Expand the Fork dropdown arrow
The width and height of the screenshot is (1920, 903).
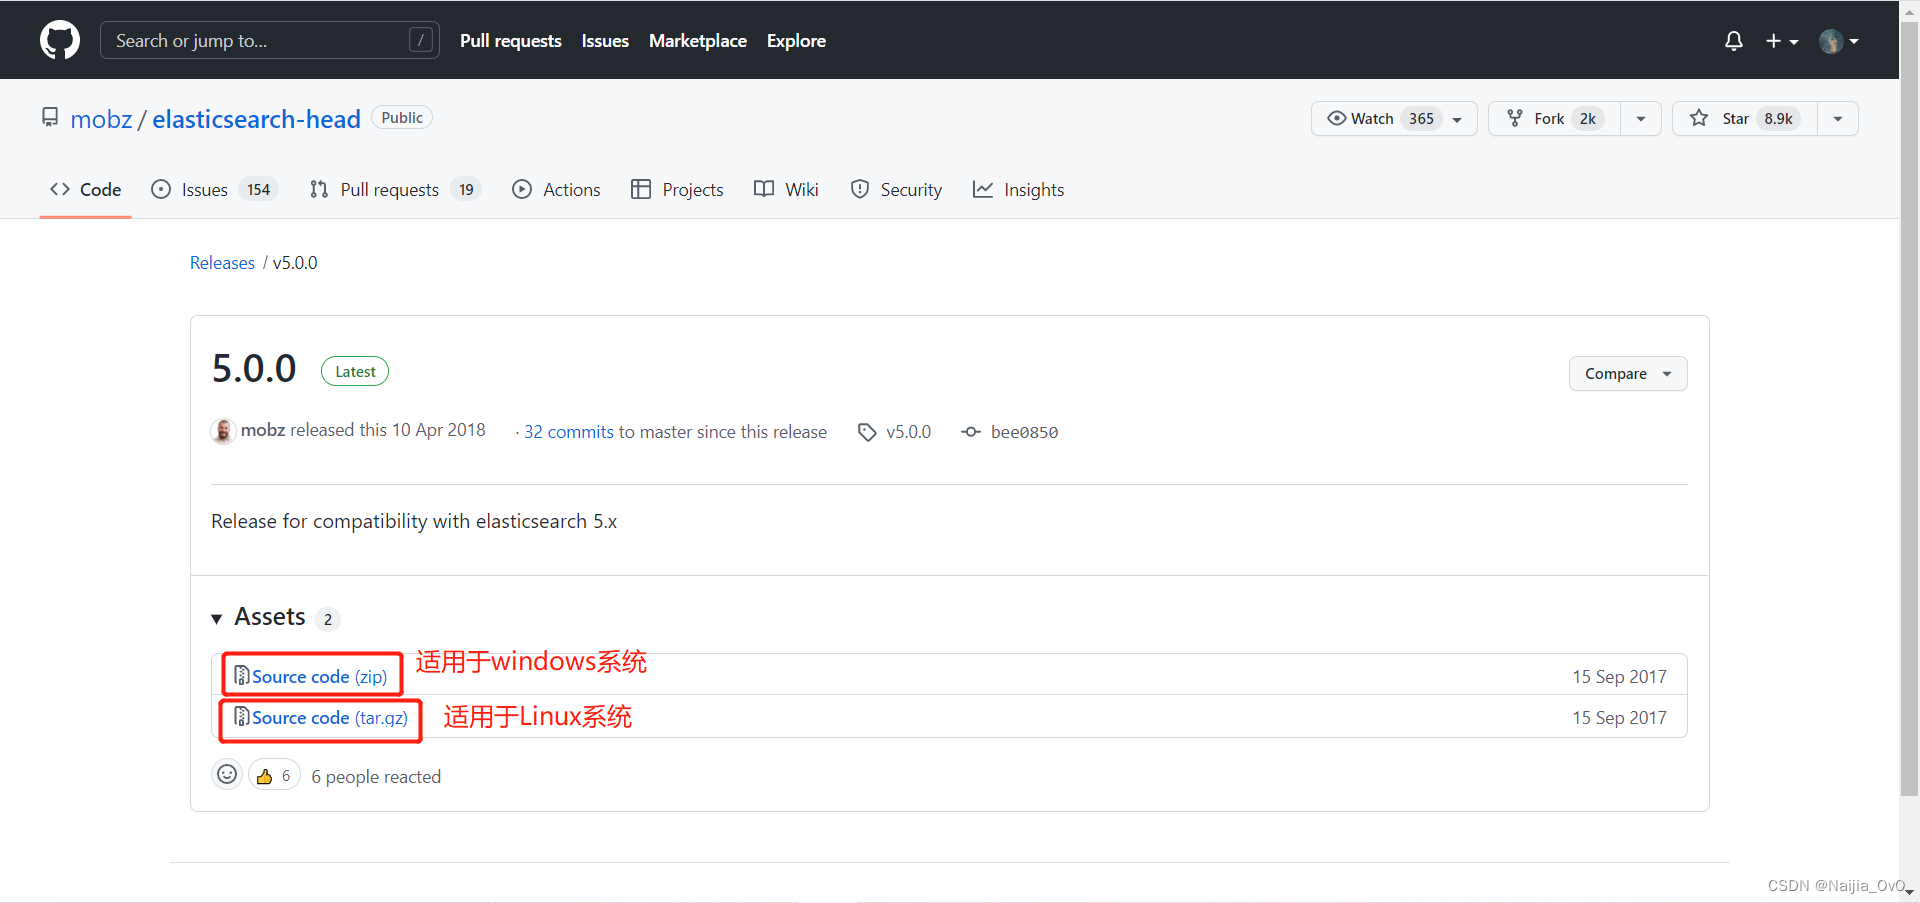[x=1641, y=119]
